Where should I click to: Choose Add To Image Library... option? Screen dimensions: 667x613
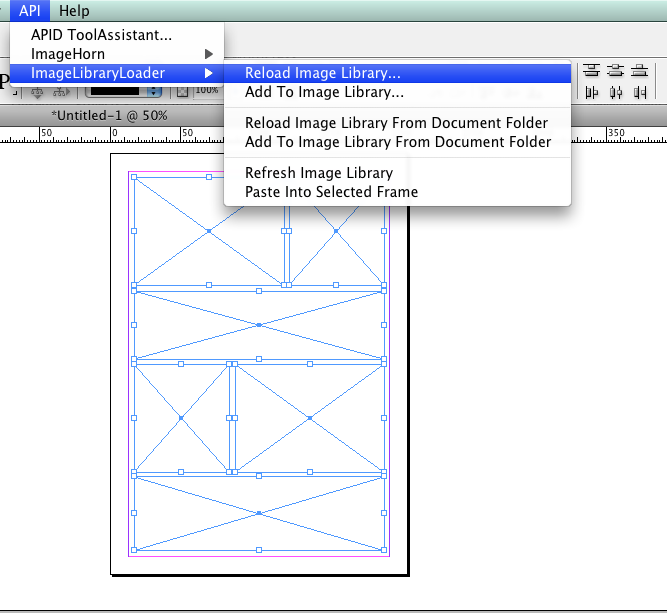pyautogui.click(x=324, y=92)
